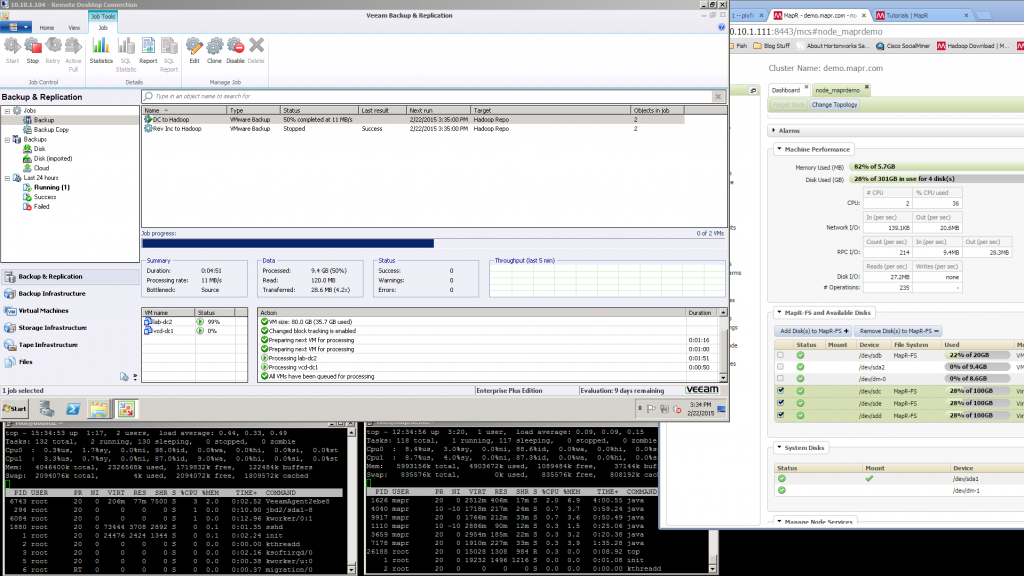Click Memory Used 82% usage bar
This screenshot has width=1024, height=576.
(937, 167)
